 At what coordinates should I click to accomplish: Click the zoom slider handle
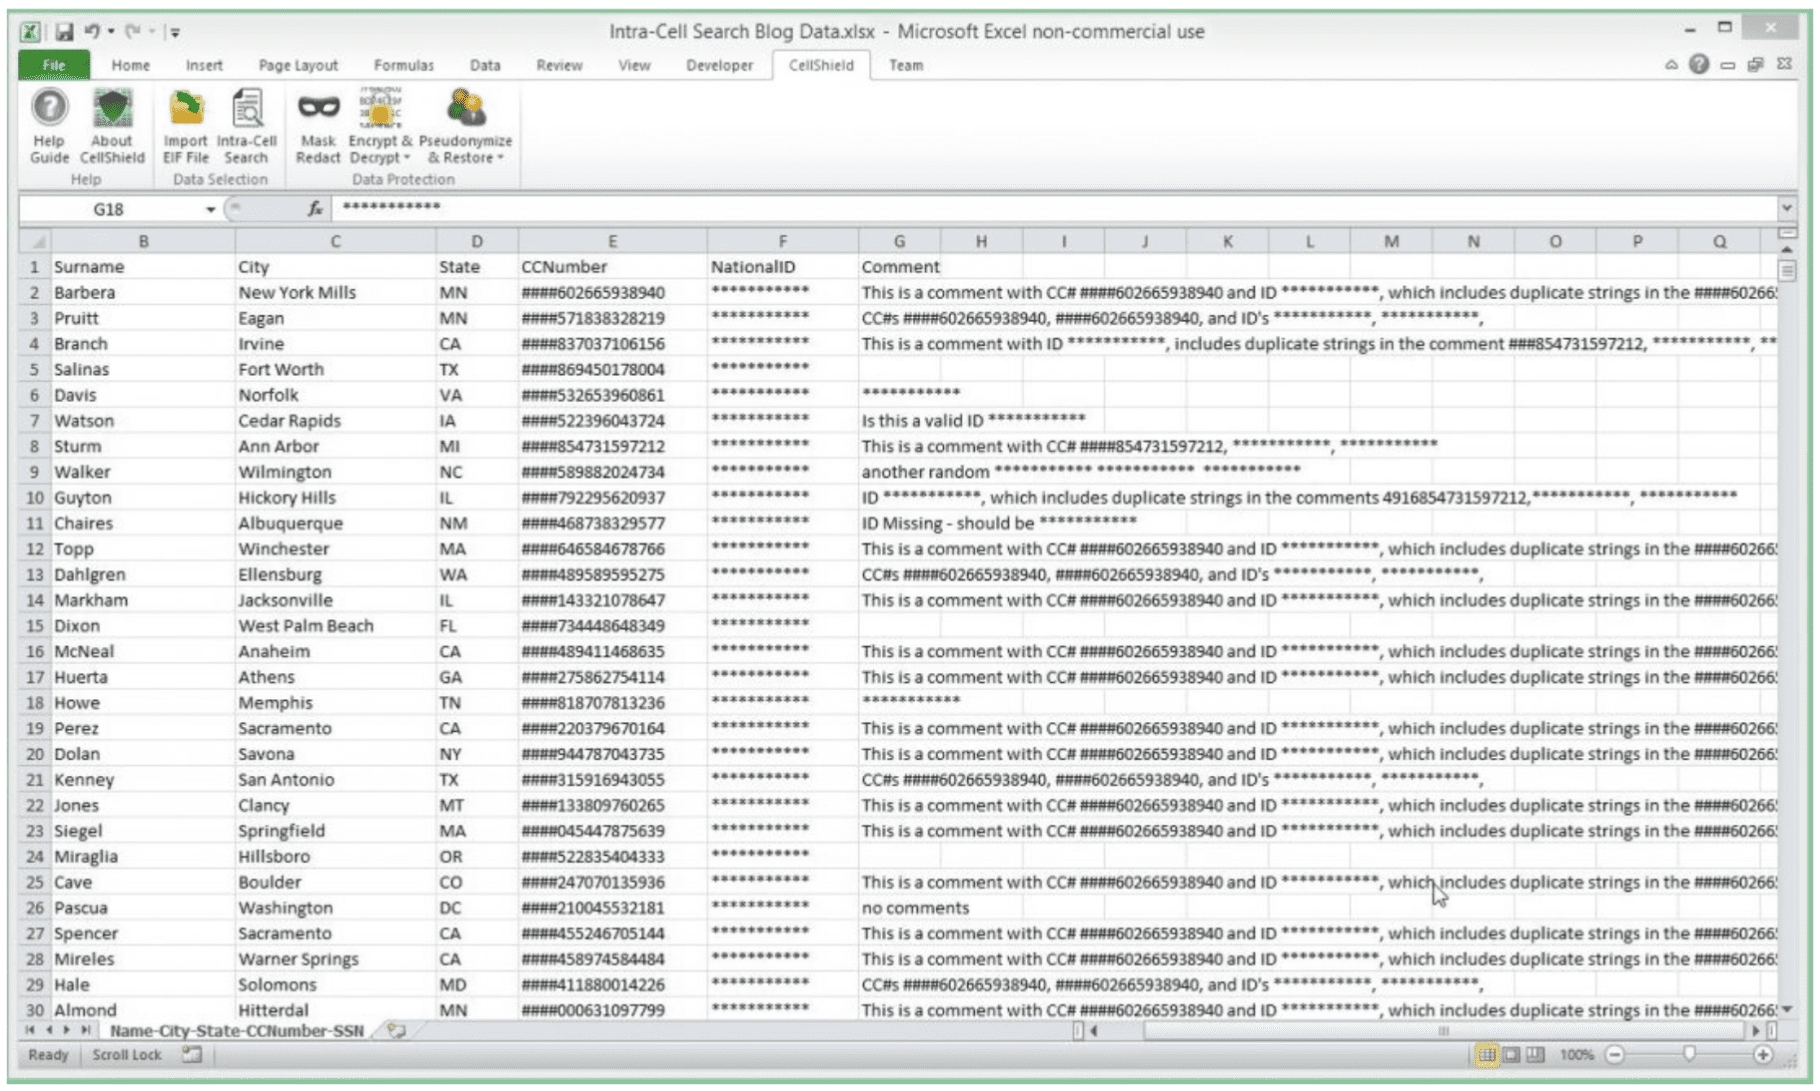pos(1689,1055)
